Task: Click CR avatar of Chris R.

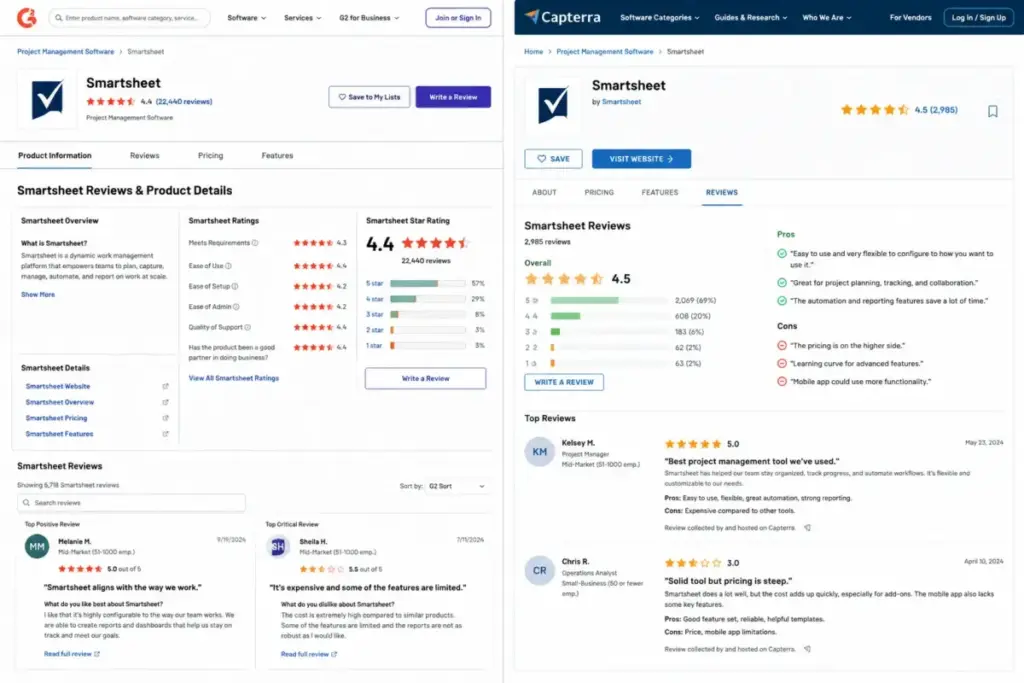Action: coord(539,571)
